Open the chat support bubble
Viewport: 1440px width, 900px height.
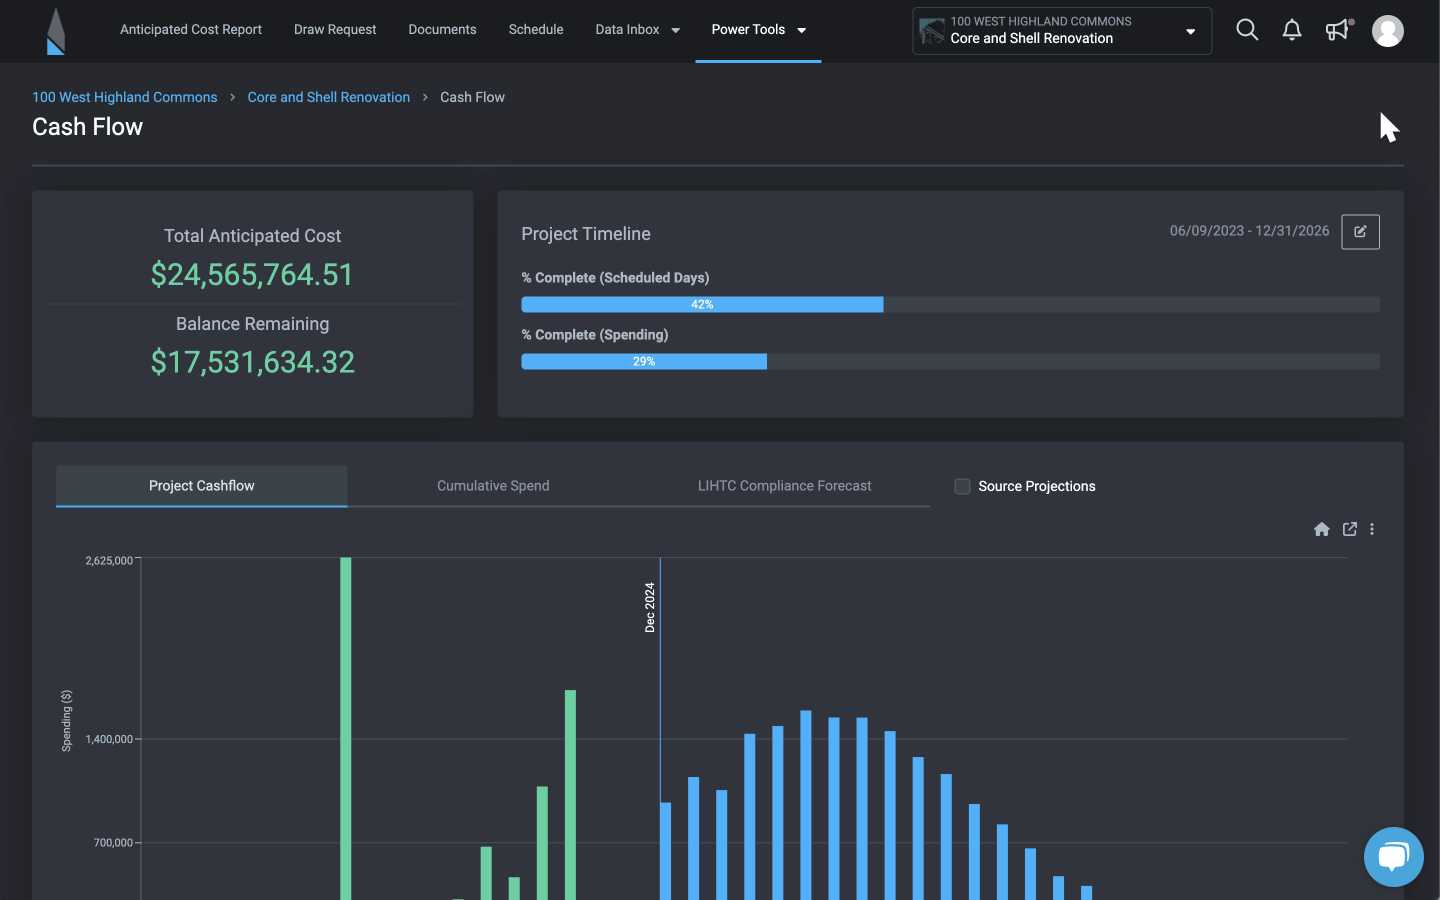[x=1393, y=856]
